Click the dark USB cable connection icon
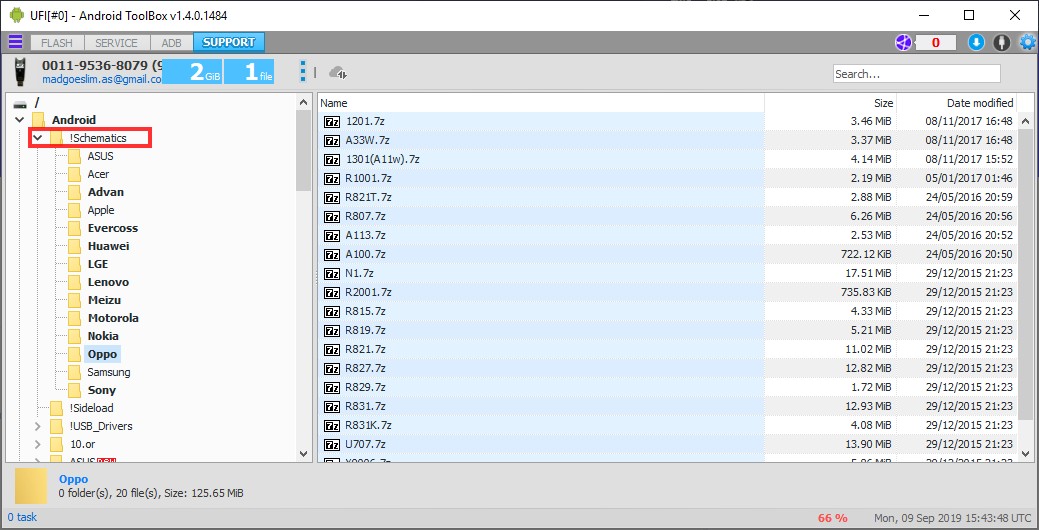The height and width of the screenshot is (530, 1039). 1001,42
